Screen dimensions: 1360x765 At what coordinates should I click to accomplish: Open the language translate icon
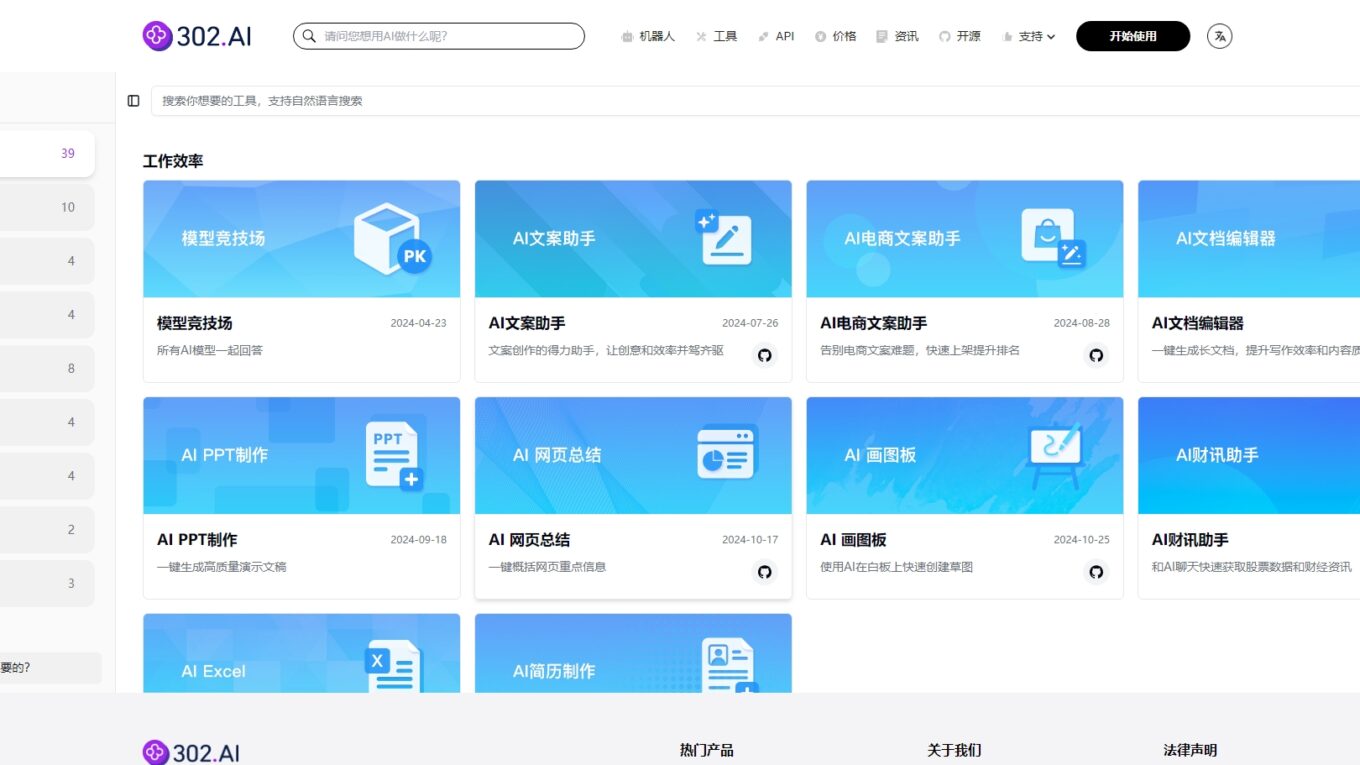(1219, 36)
